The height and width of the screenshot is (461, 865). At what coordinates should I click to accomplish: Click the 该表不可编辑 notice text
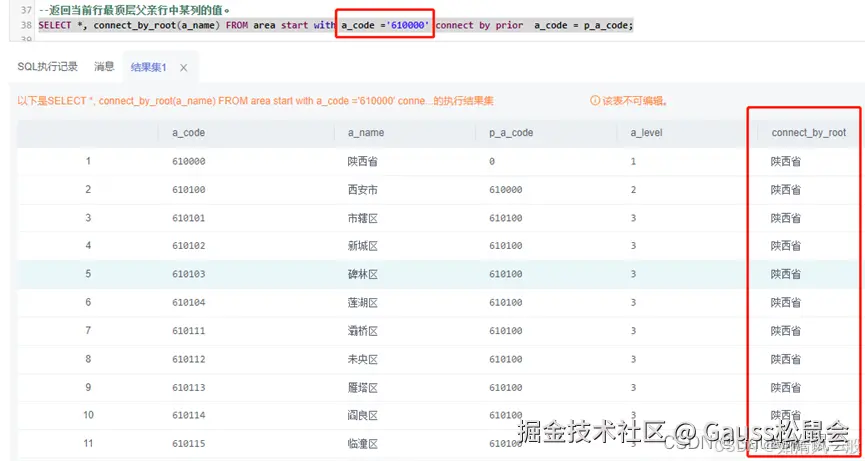coord(634,101)
